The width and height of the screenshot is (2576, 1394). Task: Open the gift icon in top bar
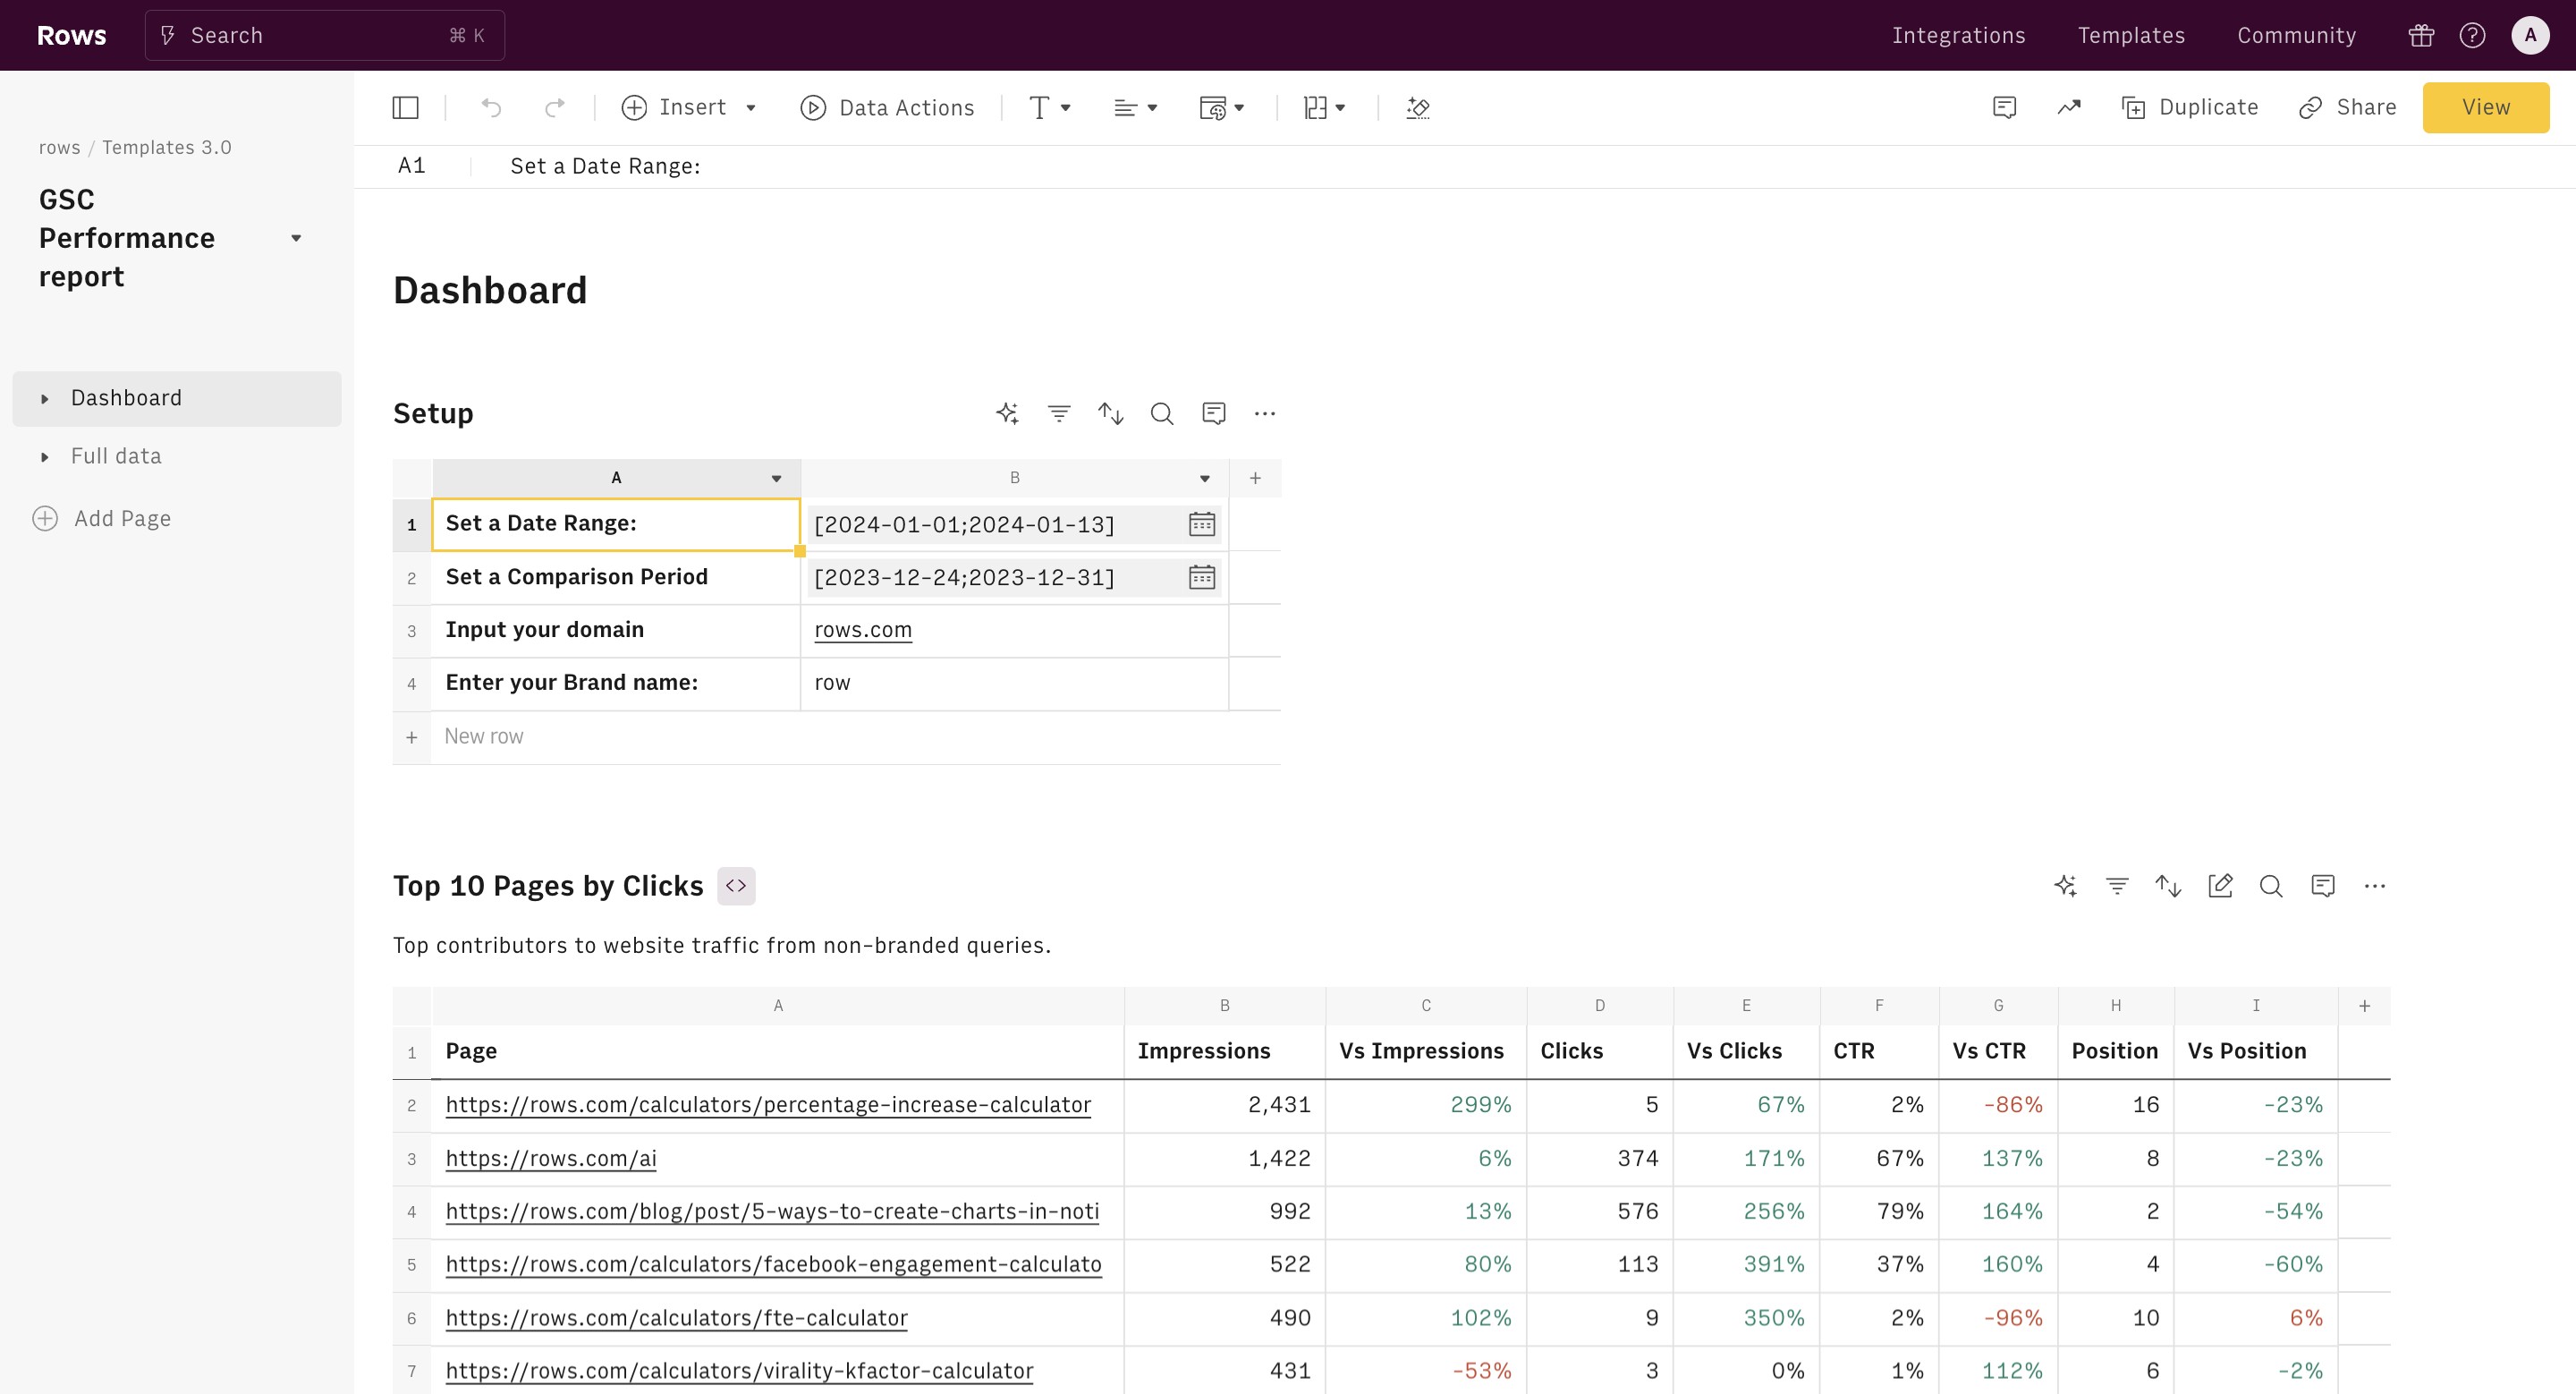click(x=2421, y=35)
